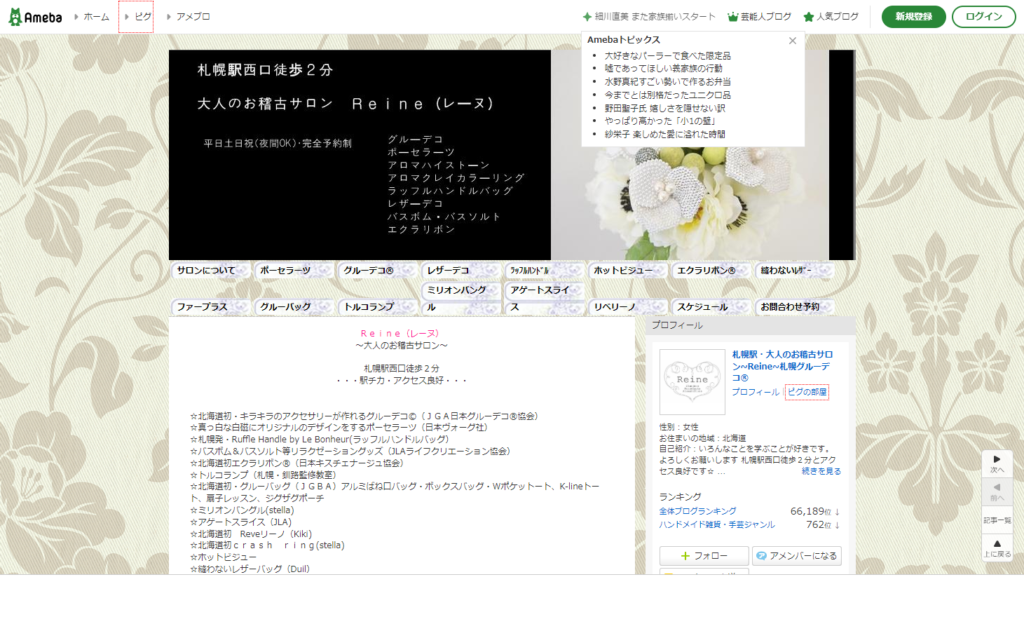This screenshot has width=1024, height=638.
Task: Close the Amebaトピックス panel
Action: point(792,38)
